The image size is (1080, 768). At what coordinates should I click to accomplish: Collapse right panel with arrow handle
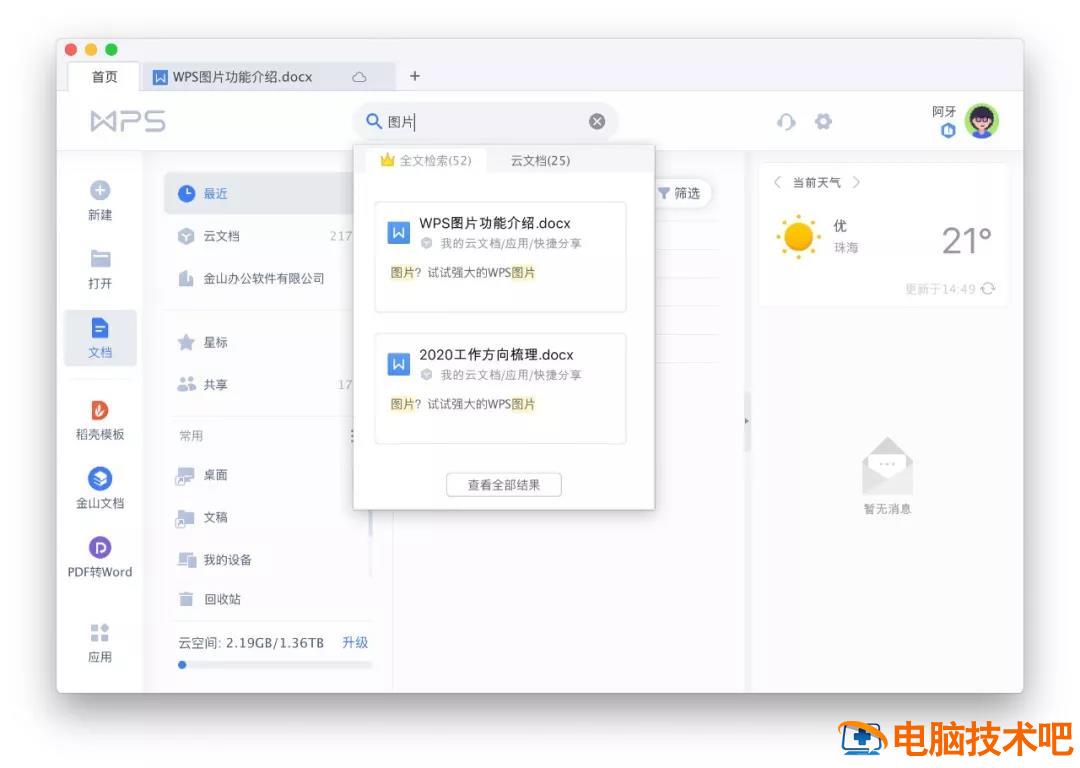(747, 421)
